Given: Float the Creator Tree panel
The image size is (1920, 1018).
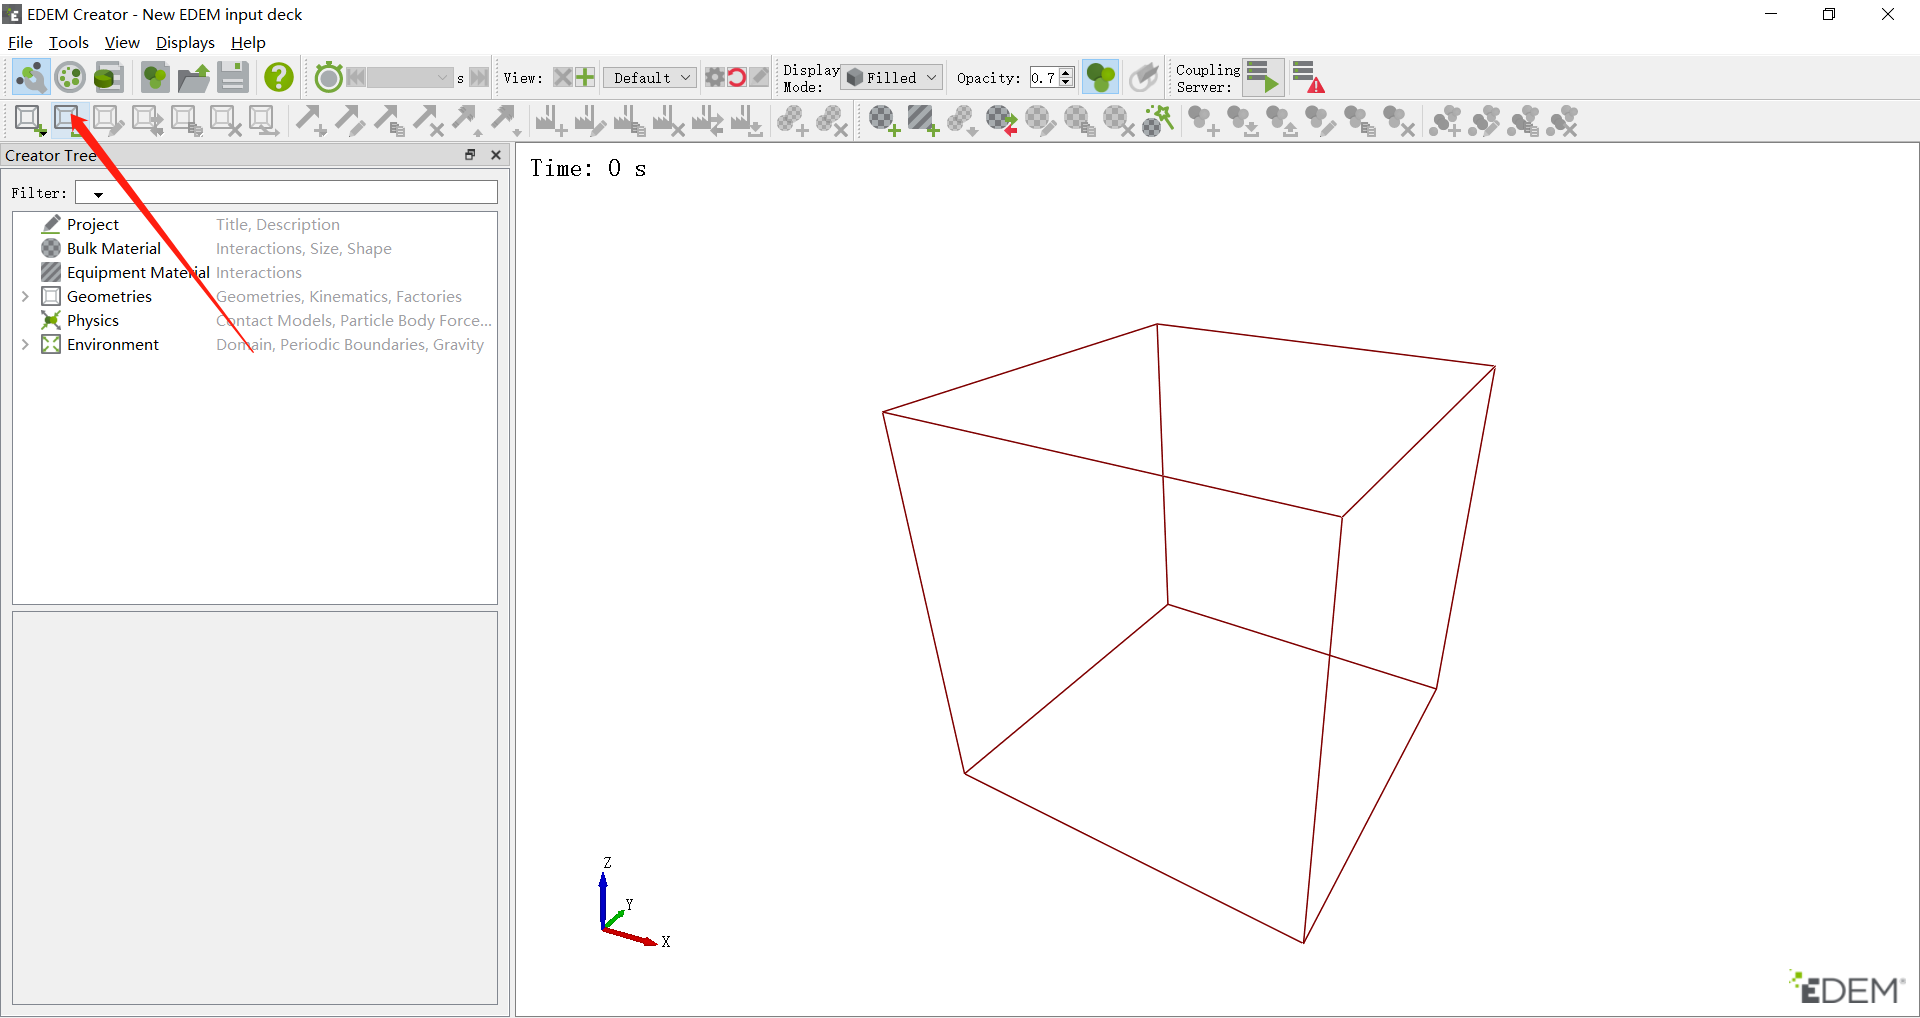Looking at the screenshot, I should pyautogui.click(x=470, y=155).
